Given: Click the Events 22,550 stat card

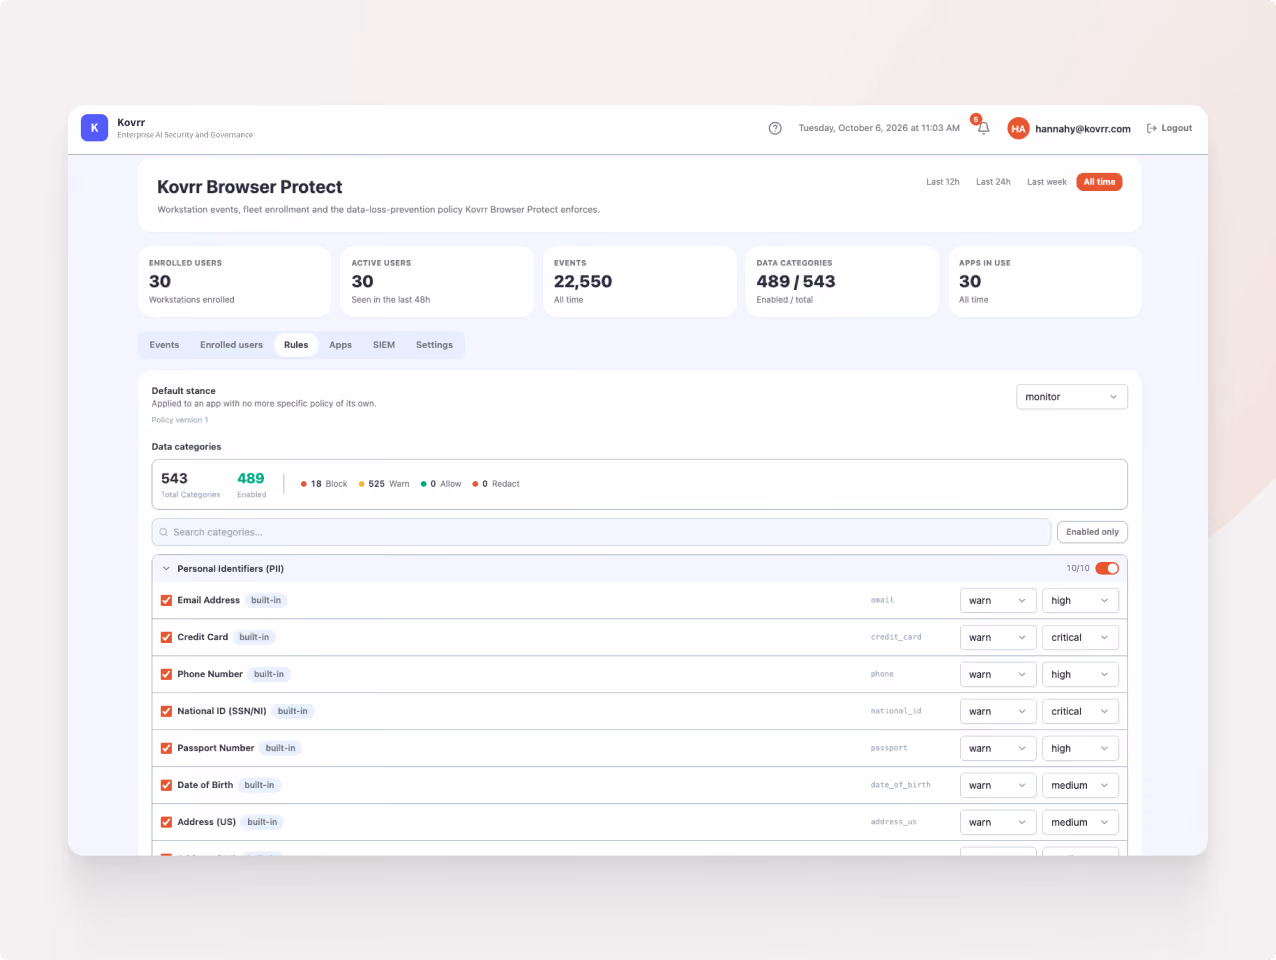Looking at the screenshot, I should 639,282.
